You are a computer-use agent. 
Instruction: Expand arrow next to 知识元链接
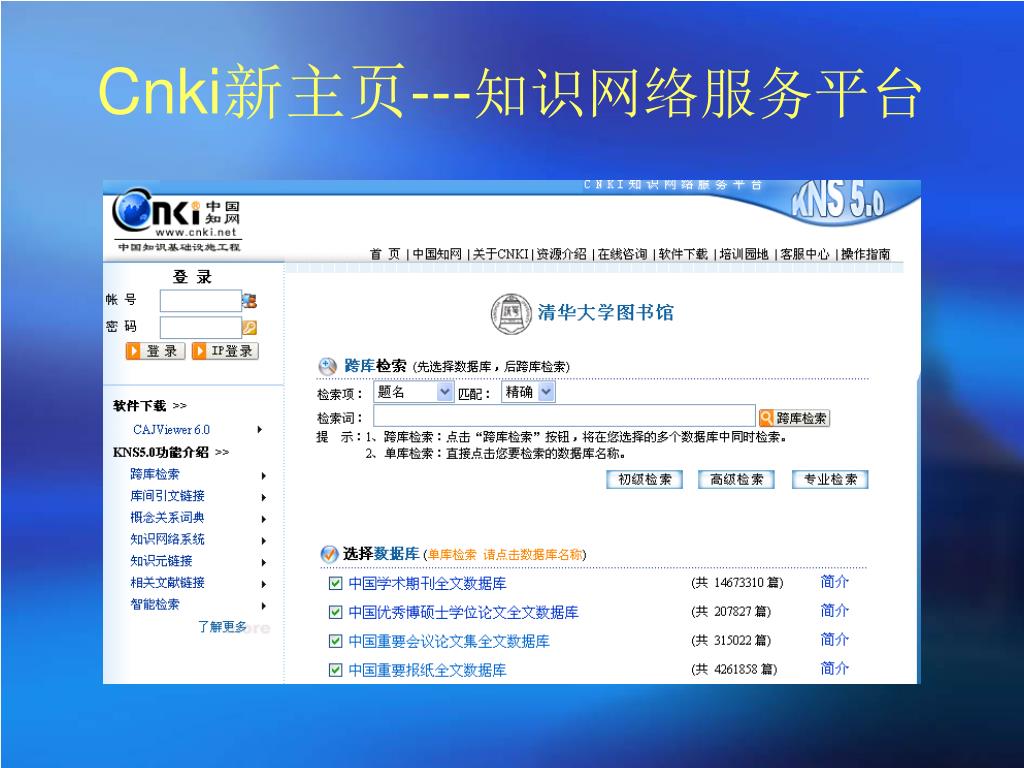click(x=263, y=562)
